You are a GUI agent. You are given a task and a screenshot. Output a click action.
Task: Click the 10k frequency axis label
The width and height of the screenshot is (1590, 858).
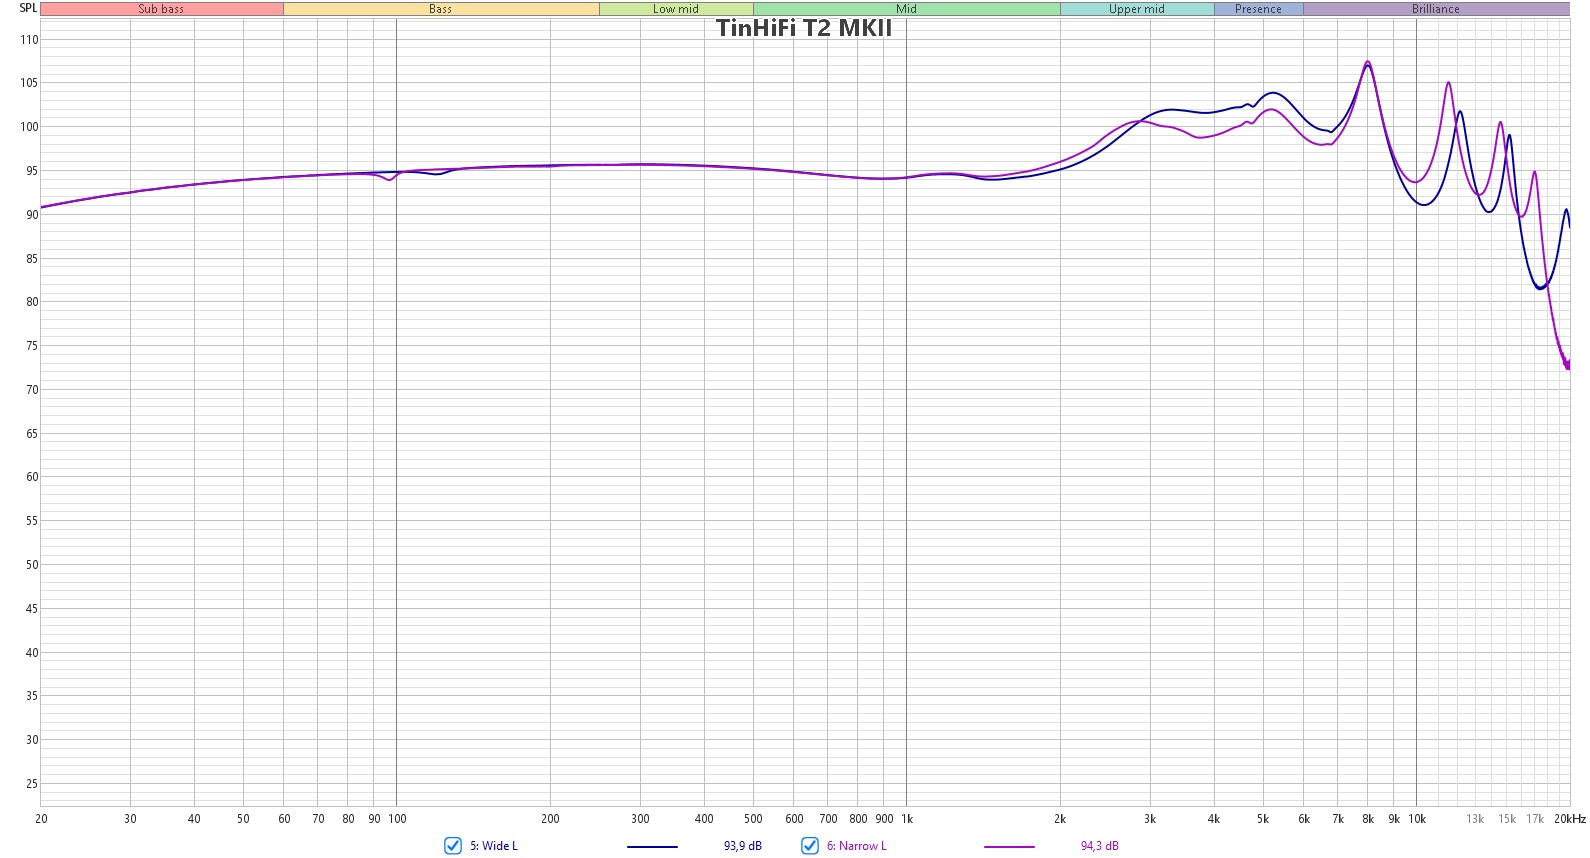pyautogui.click(x=1417, y=819)
